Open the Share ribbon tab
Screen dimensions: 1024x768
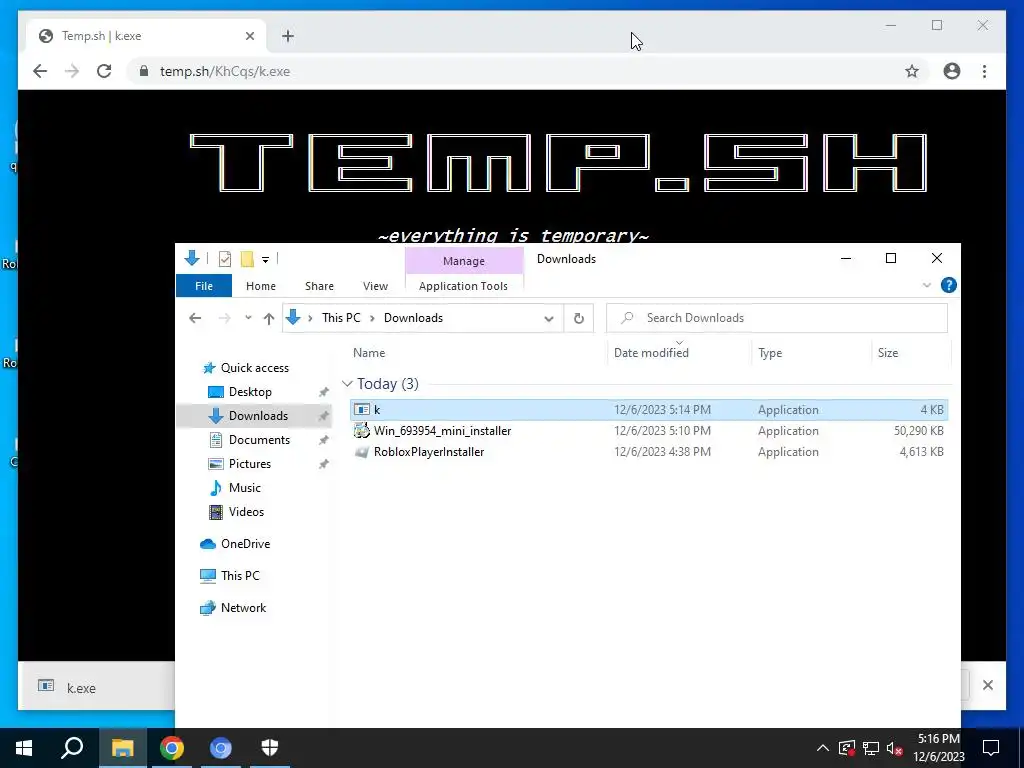pos(319,286)
